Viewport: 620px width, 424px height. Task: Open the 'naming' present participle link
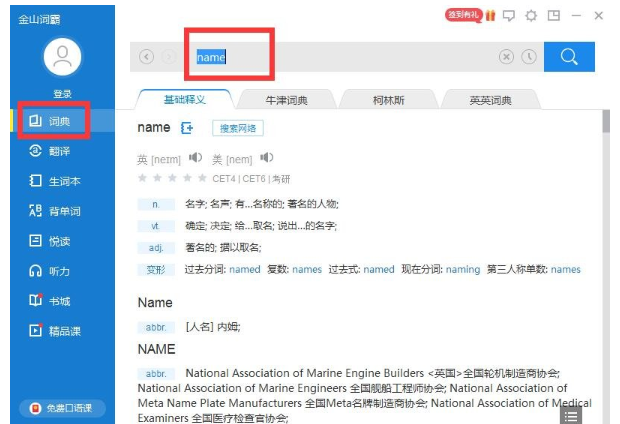tap(463, 269)
